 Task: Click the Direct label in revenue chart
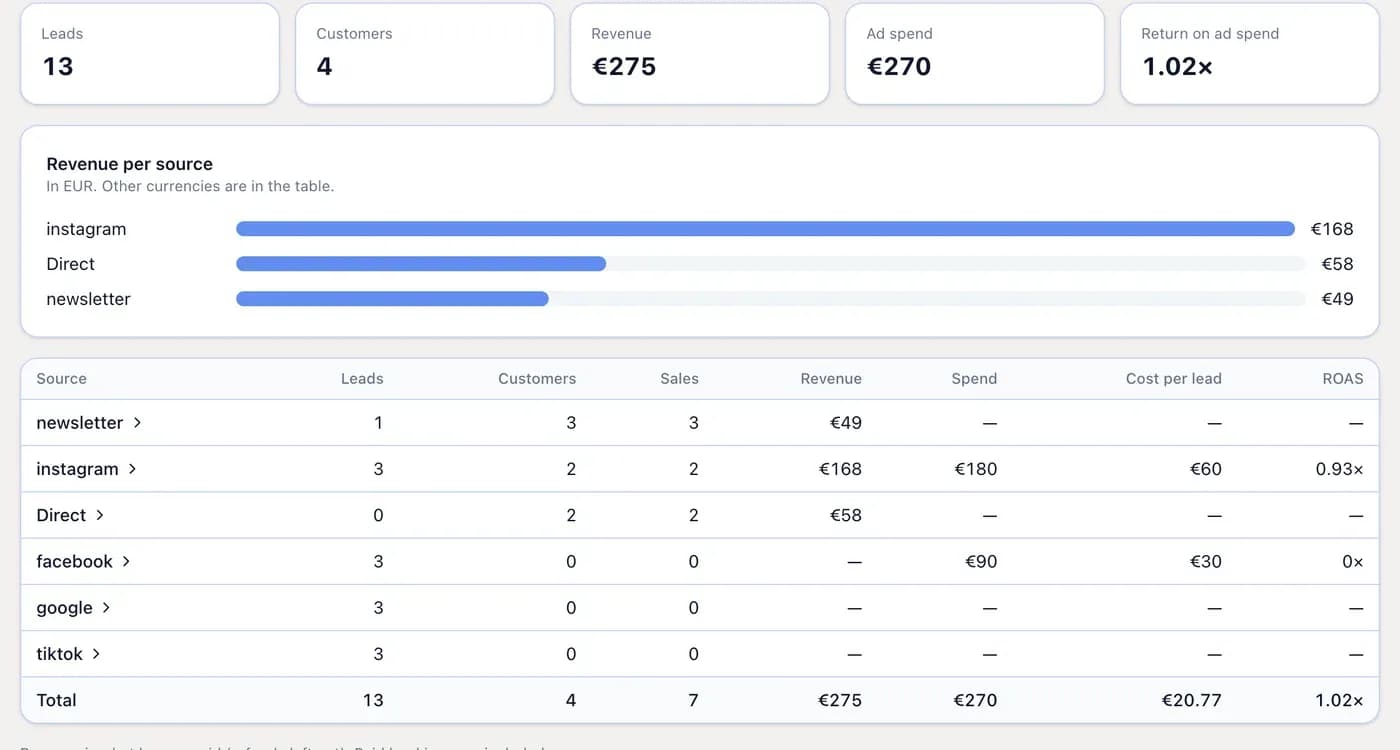[71, 264]
